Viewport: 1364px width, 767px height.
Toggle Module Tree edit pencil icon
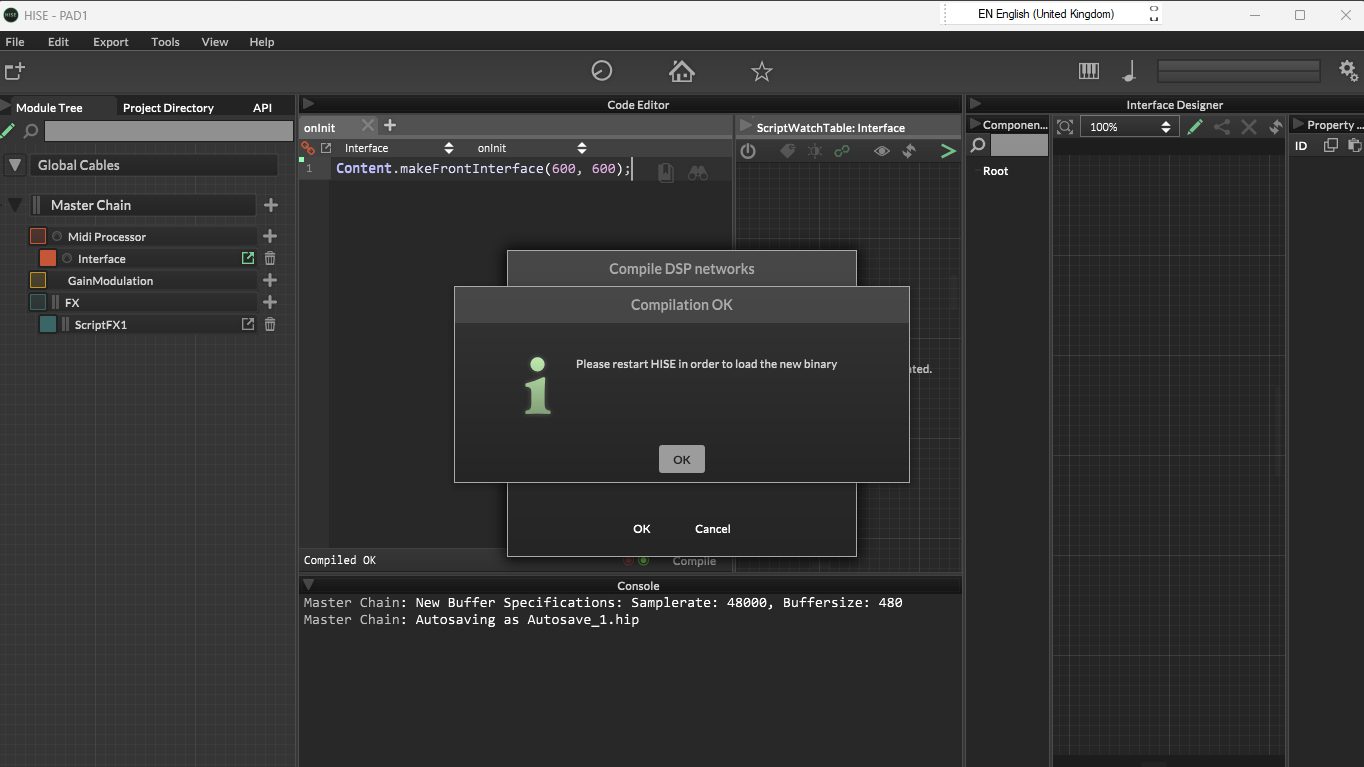pos(8,131)
